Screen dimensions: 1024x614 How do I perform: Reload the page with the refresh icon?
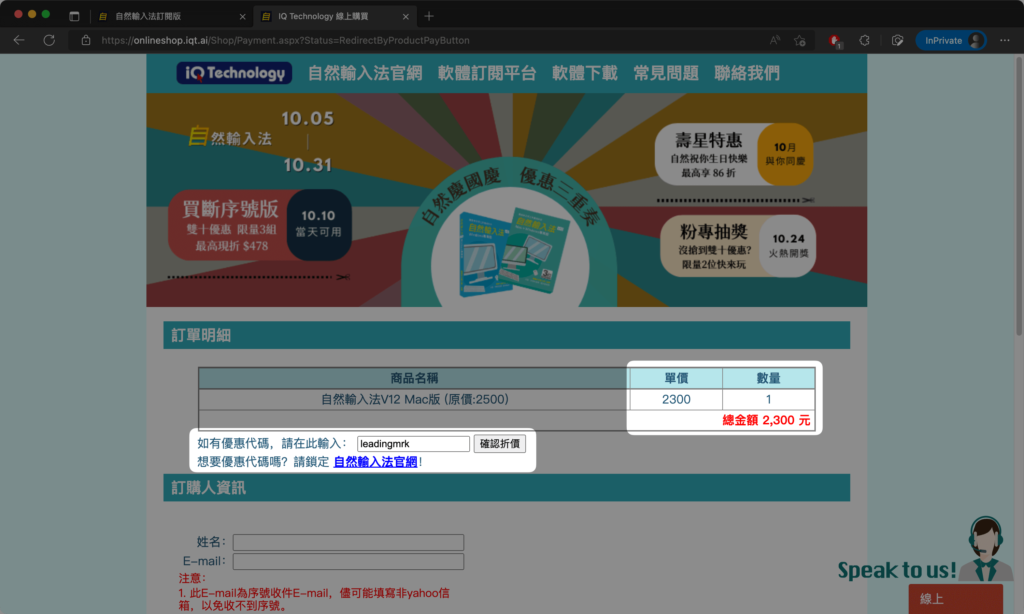[x=49, y=40]
